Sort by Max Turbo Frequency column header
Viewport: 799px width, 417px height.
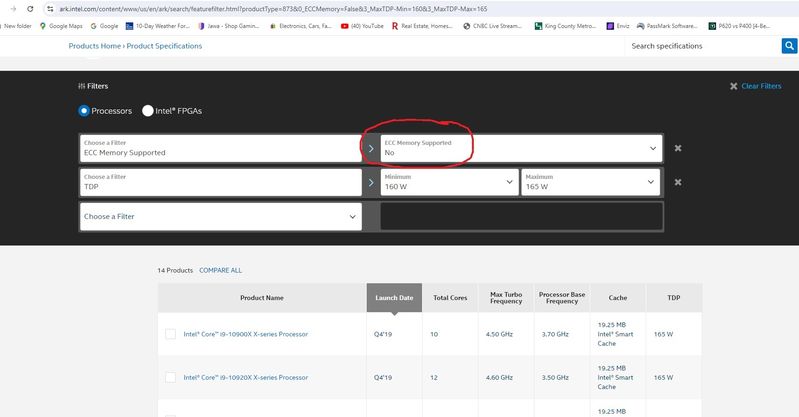506,298
